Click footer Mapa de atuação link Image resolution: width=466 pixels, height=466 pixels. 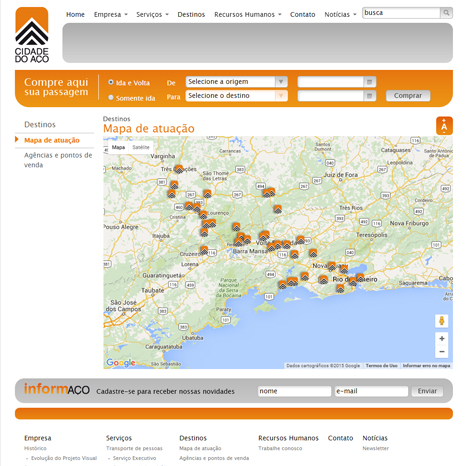pyautogui.click(x=200, y=448)
